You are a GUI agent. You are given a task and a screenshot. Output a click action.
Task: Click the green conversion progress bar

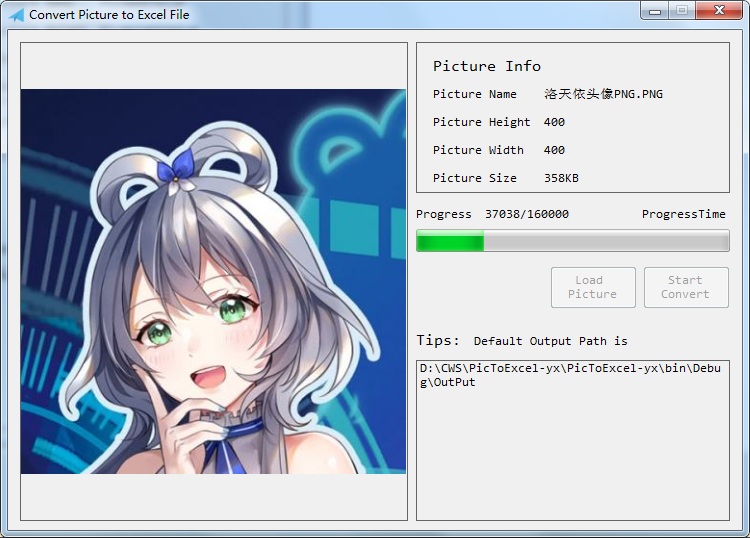pyautogui.click(x=573, y=241)
